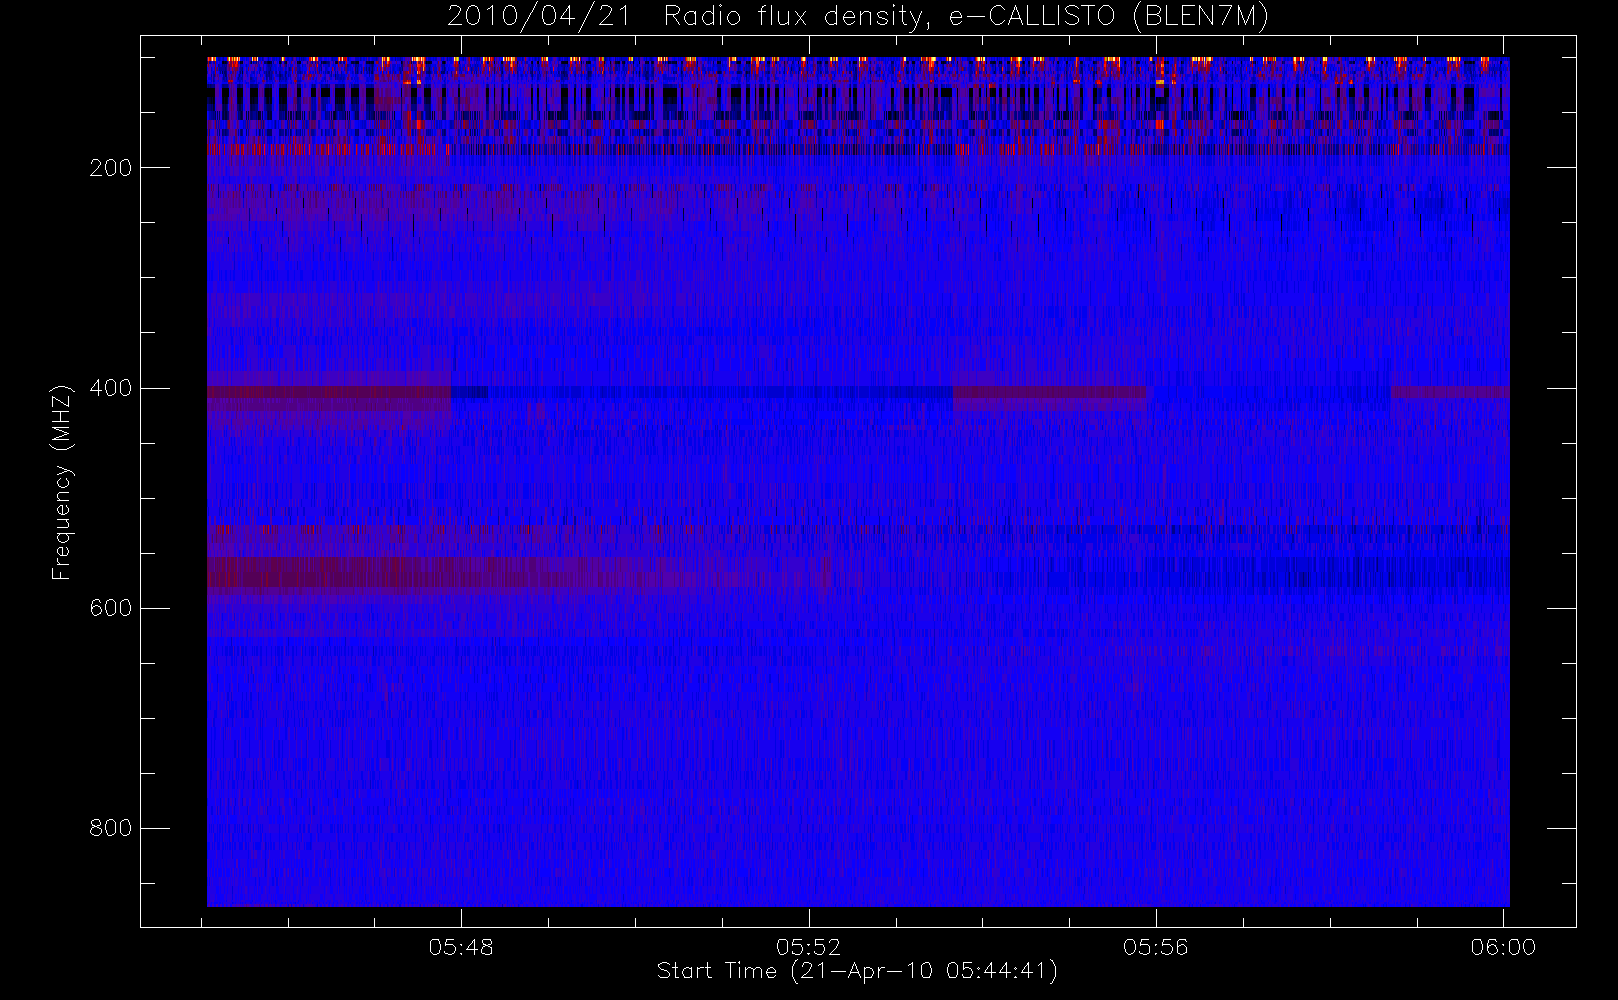Click the 'Start Time (21-Apr-10 05:44:41)' label
This screenshot has height=1000, width=1618.
858,971
